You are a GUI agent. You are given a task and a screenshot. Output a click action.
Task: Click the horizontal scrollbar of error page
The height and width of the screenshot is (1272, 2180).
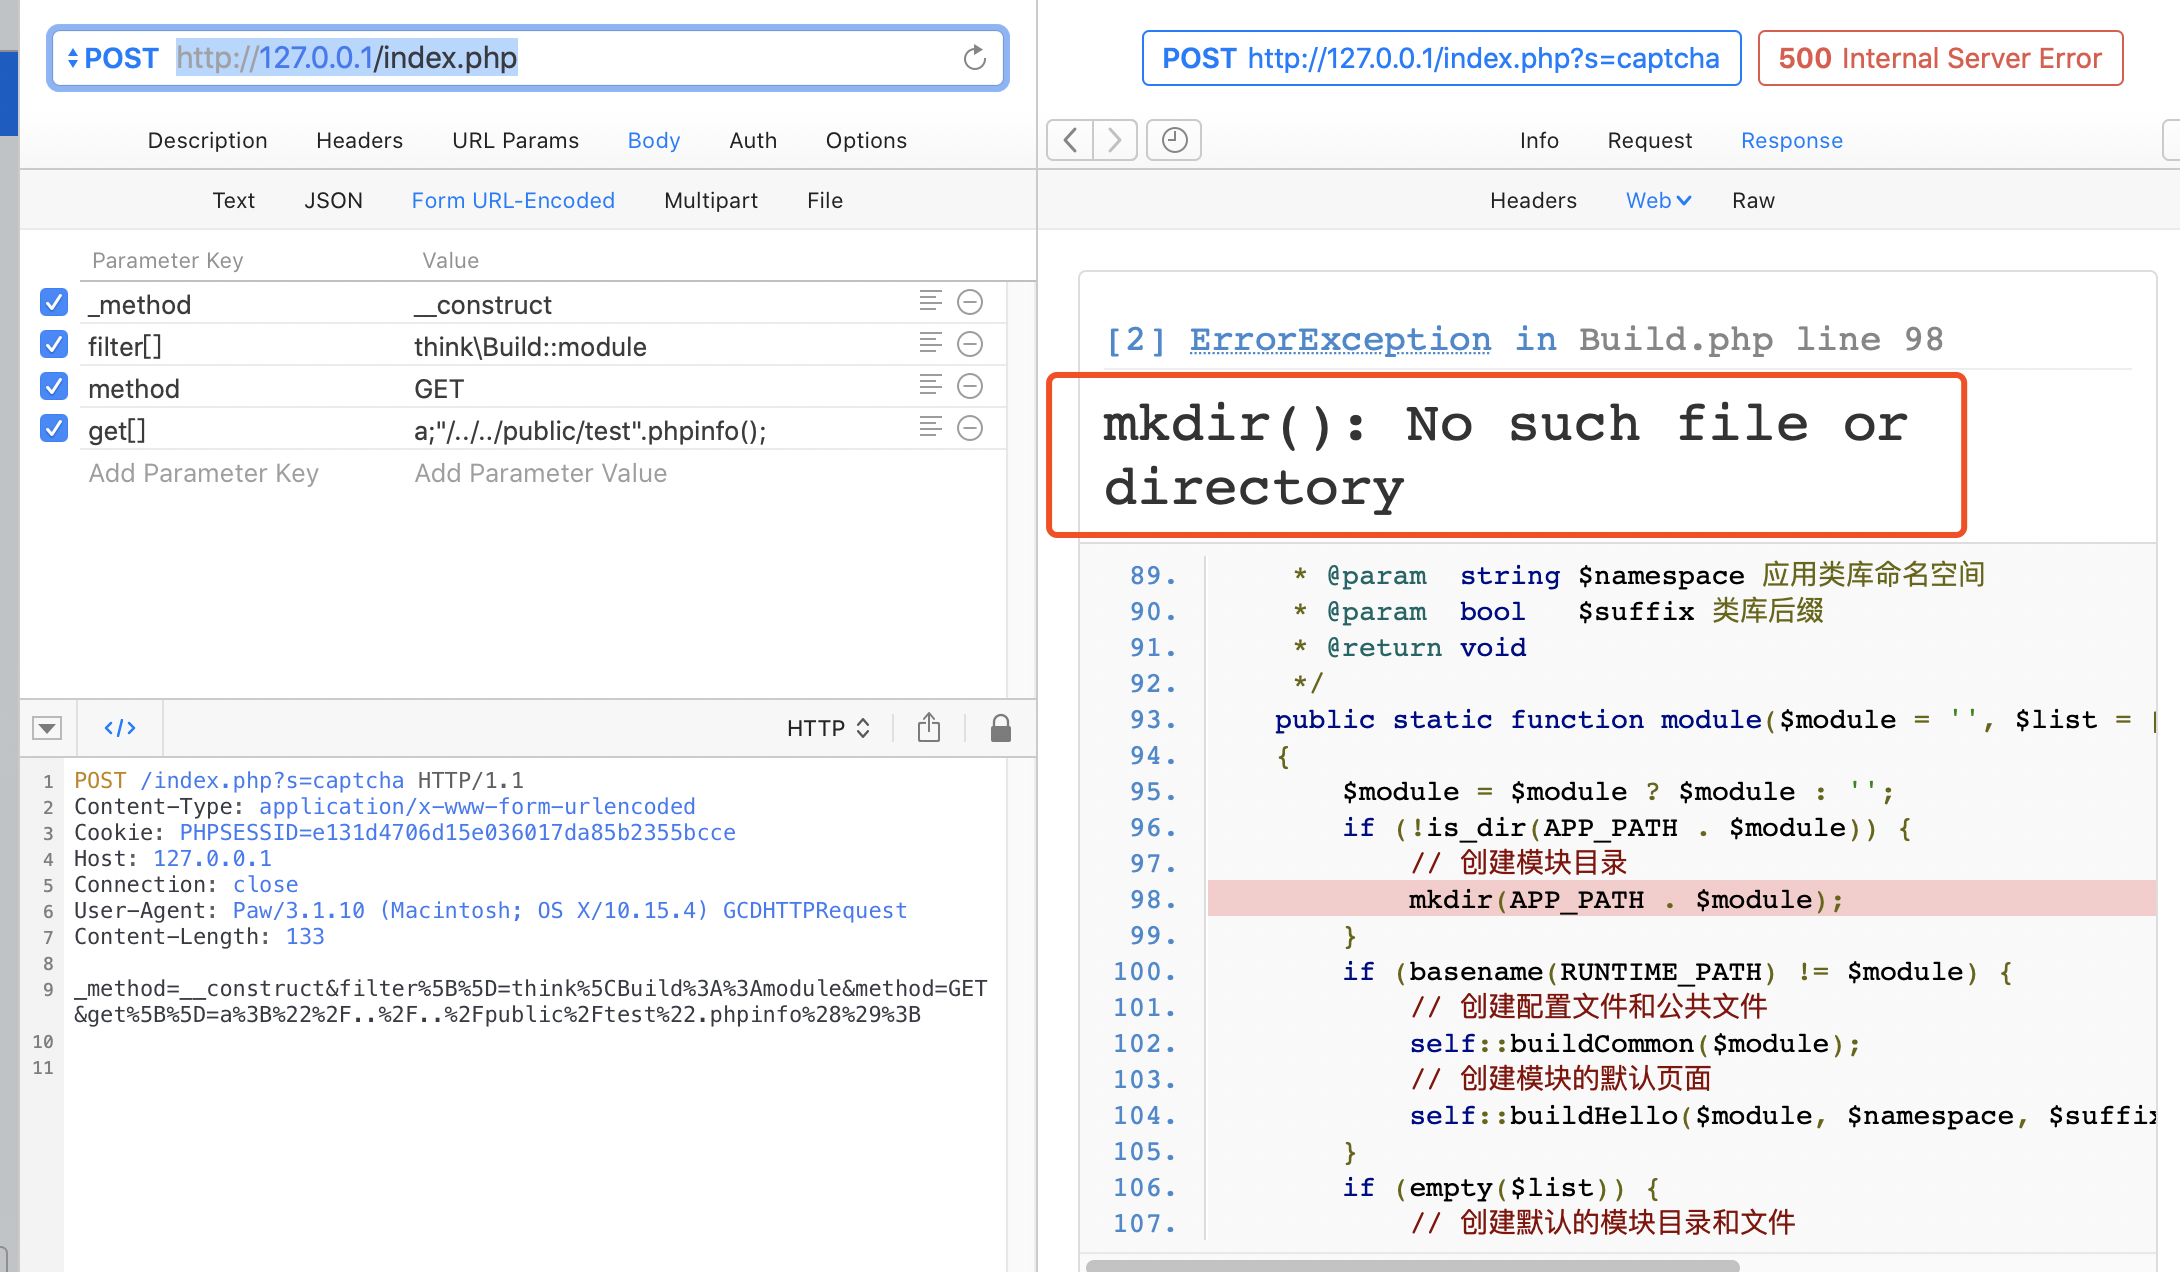pyautogui.click(x=1412, y=1265)
